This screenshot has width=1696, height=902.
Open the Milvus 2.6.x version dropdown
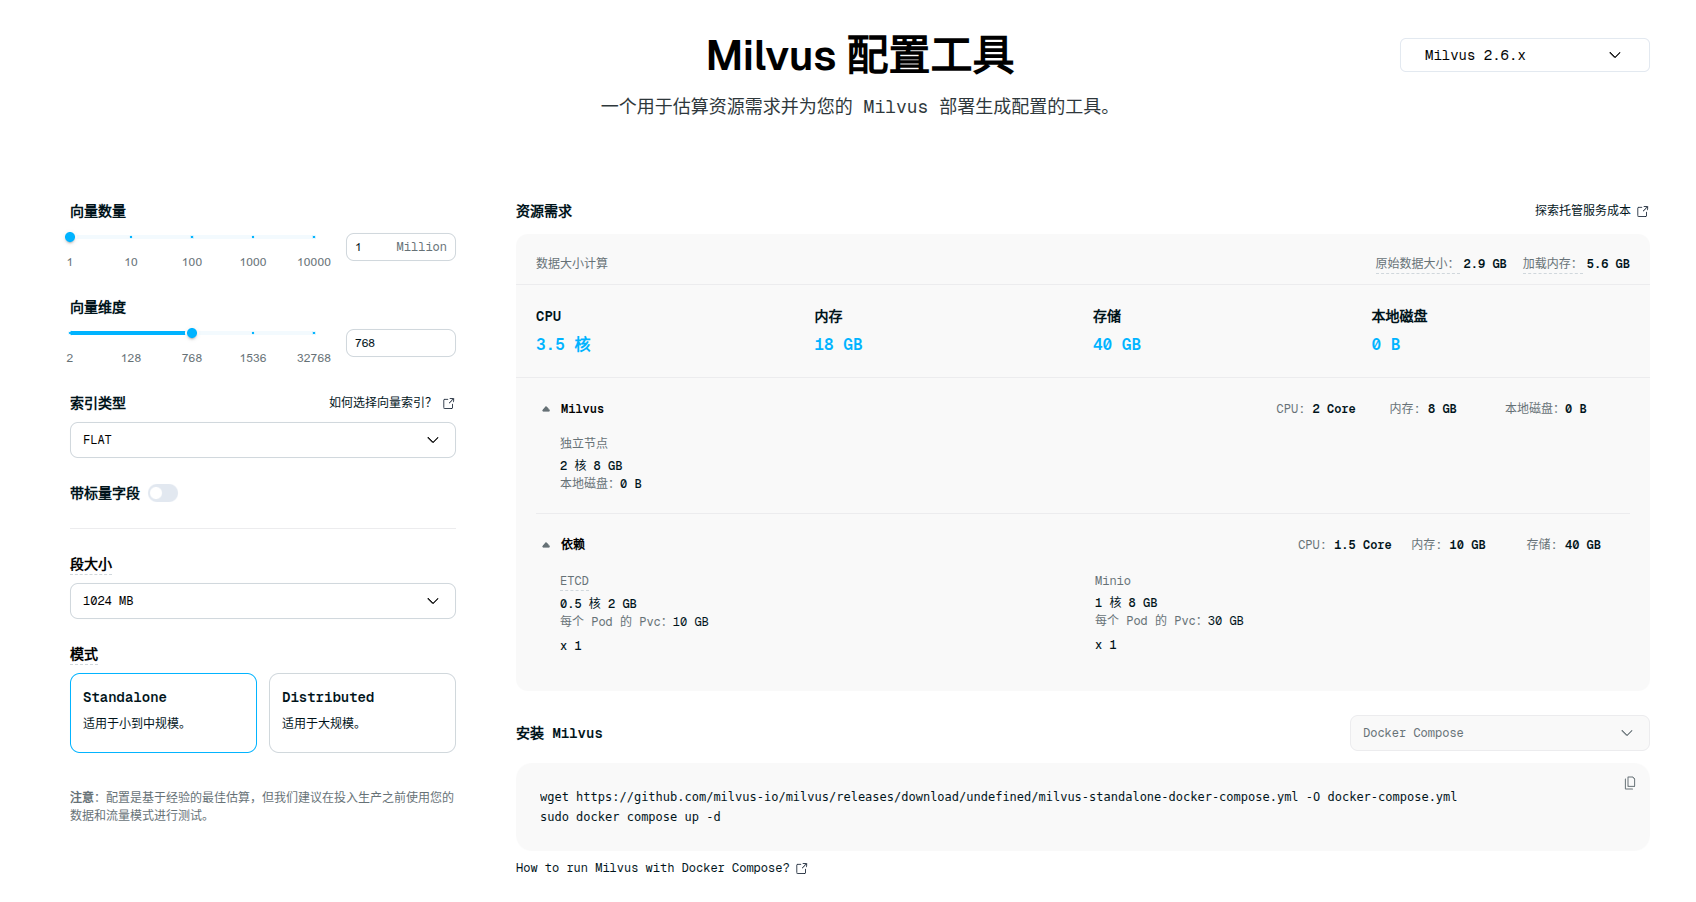click(x=1523, y=55)
